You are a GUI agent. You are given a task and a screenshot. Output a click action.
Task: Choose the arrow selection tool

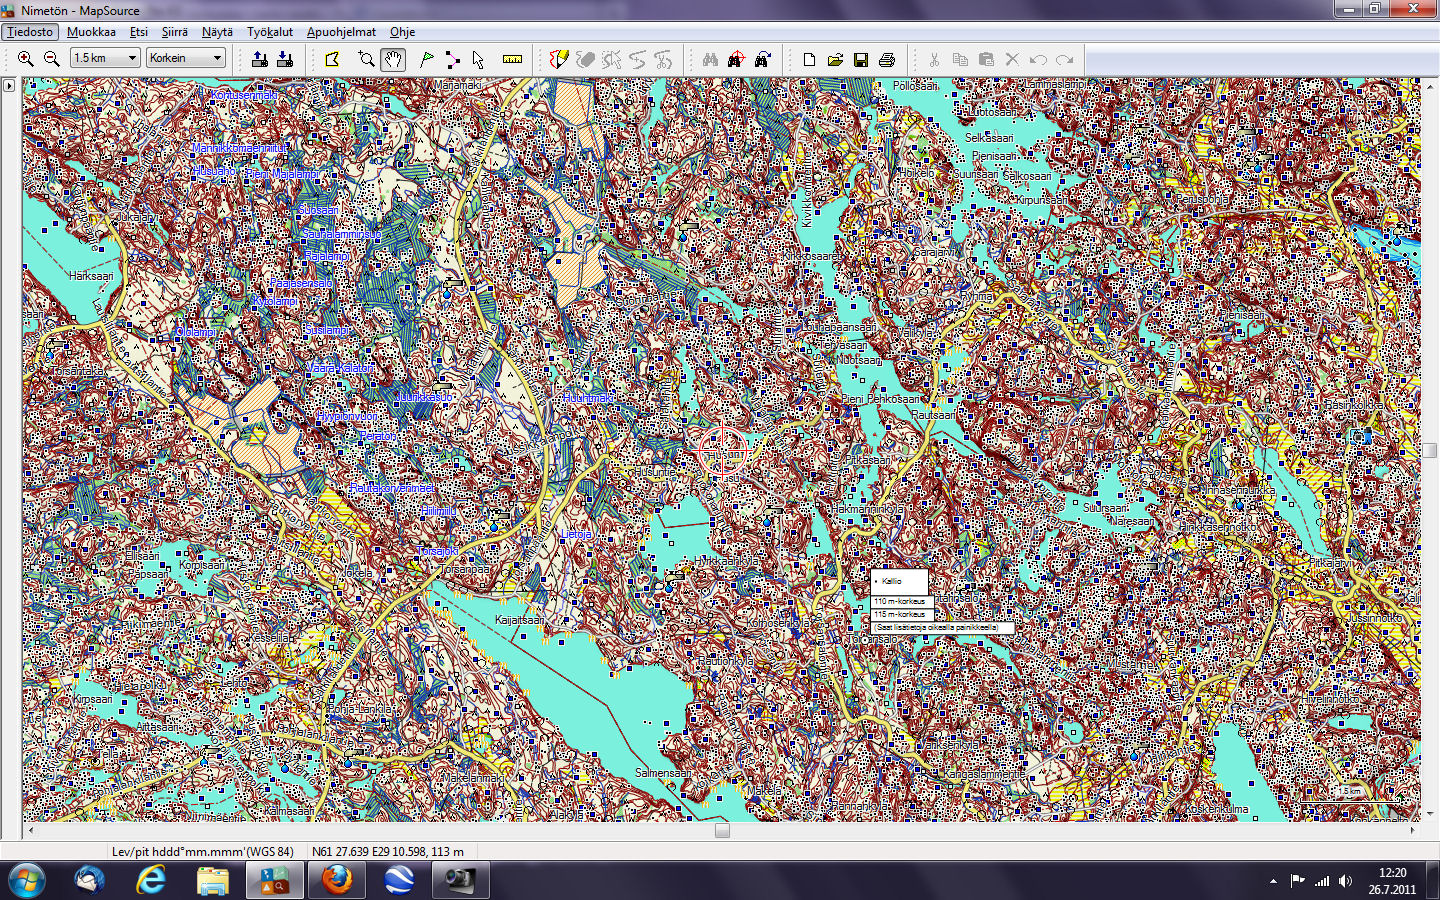pos(478,59)
